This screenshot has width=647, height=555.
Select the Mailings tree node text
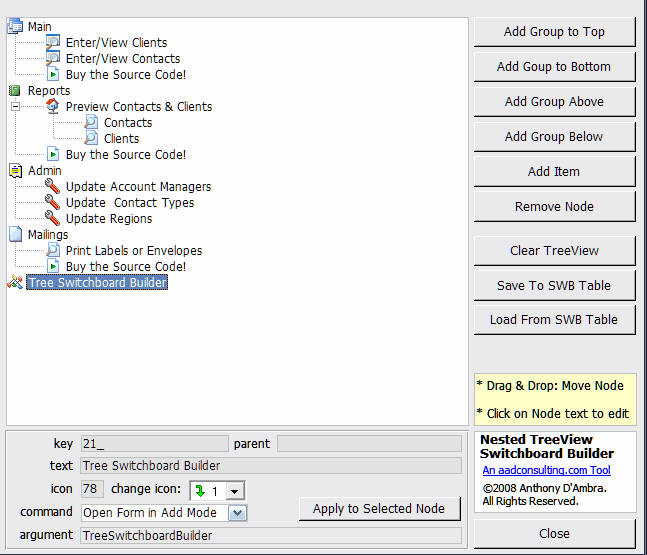click(x=48, y=235)
